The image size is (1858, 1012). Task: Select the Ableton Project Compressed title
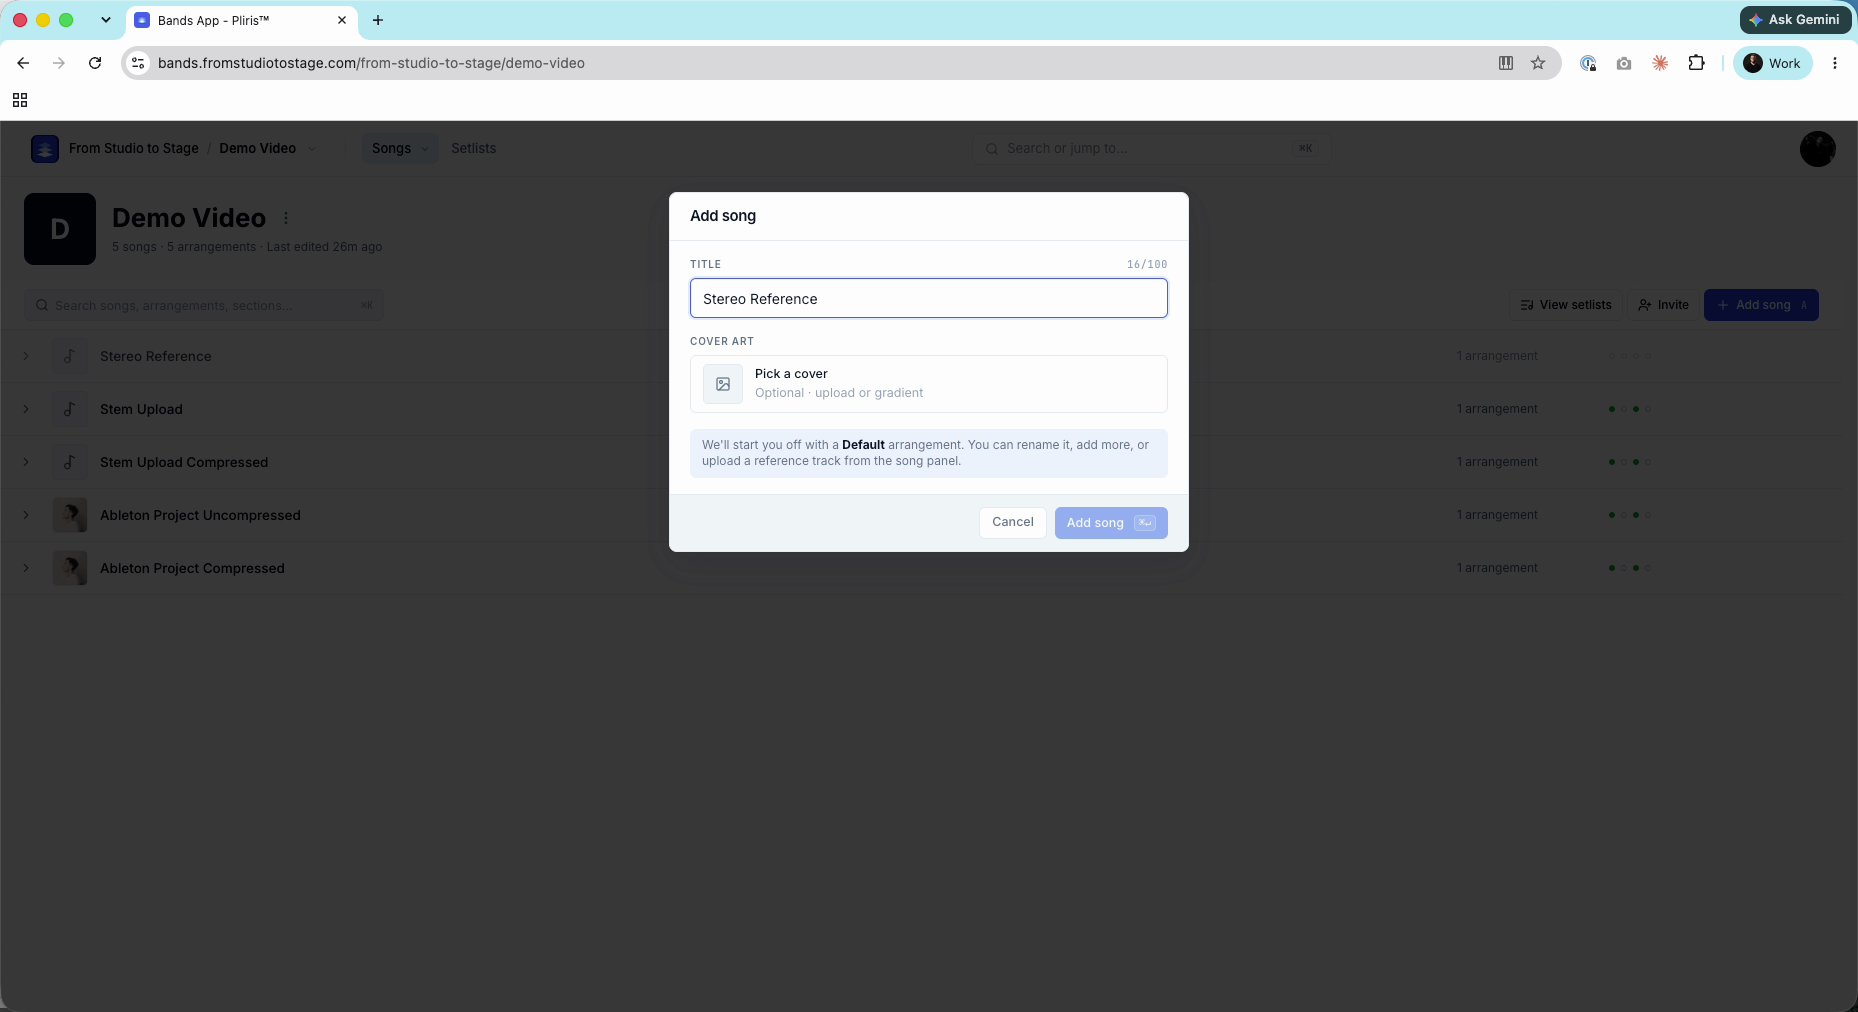(192, 568)
